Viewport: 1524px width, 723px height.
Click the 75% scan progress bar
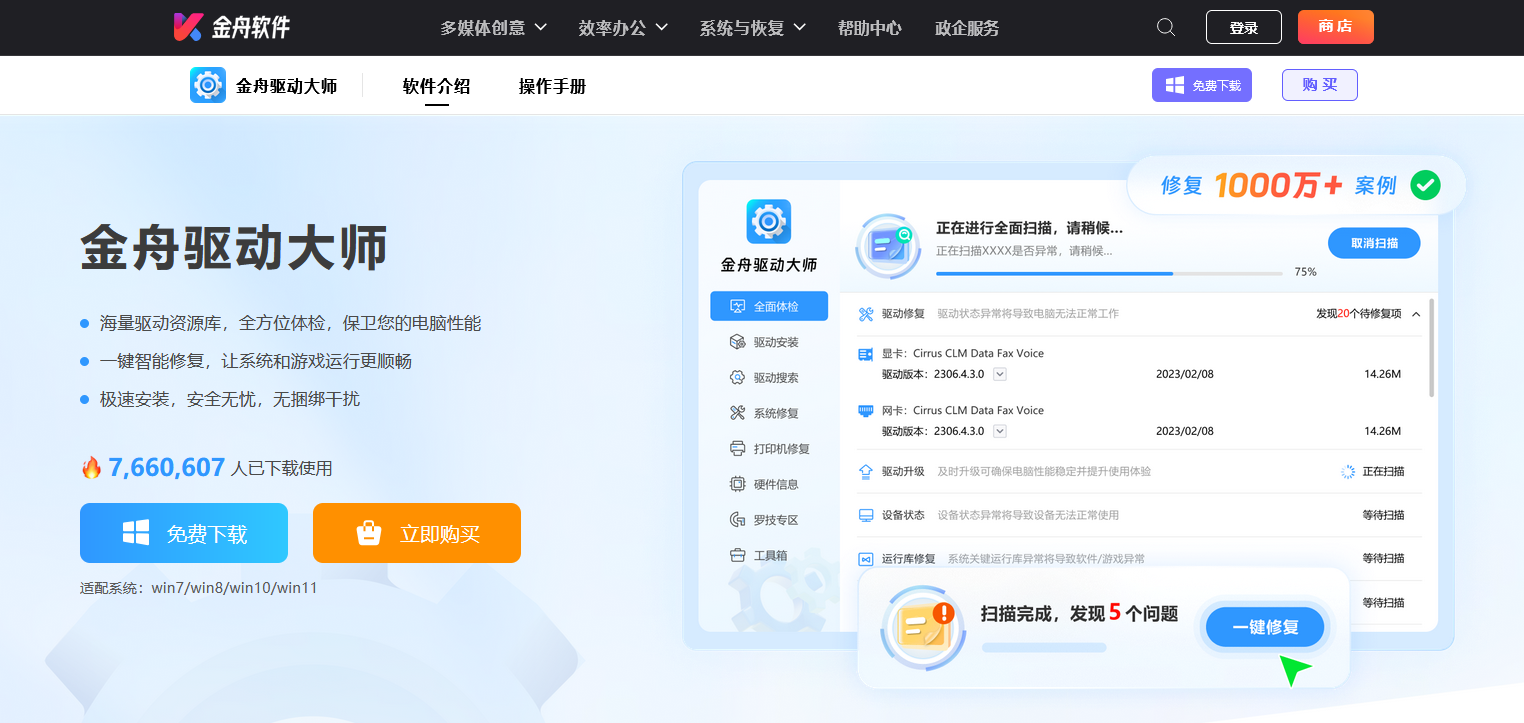pyautogui.click(x=1109, y=272)
